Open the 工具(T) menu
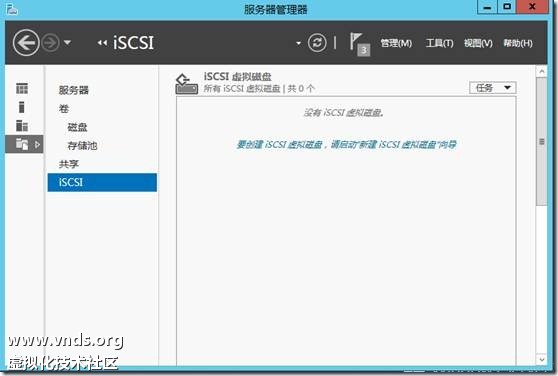The height and width of the screenshot is (376, 558). pos(439,43)
